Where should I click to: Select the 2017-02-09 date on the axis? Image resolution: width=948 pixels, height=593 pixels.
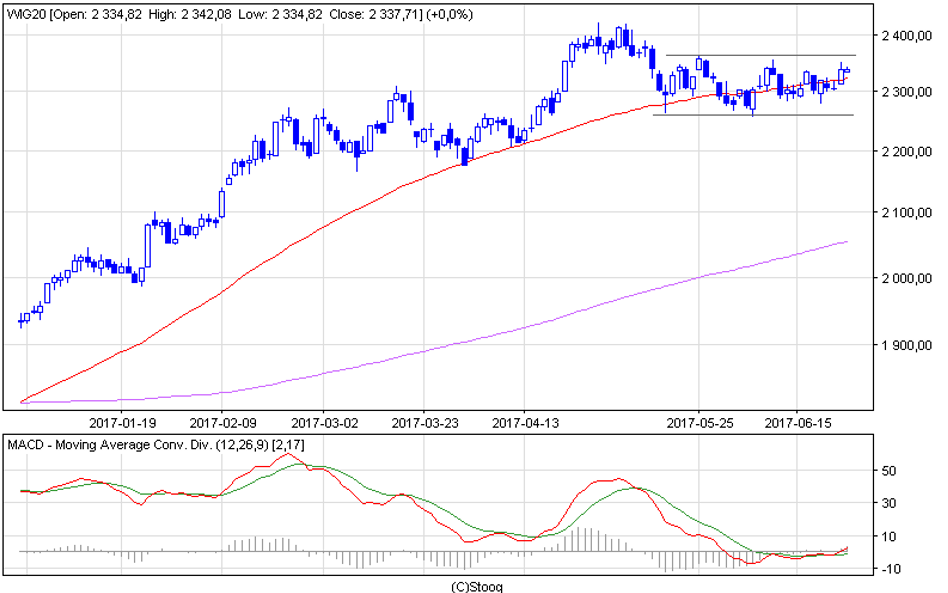222,422
